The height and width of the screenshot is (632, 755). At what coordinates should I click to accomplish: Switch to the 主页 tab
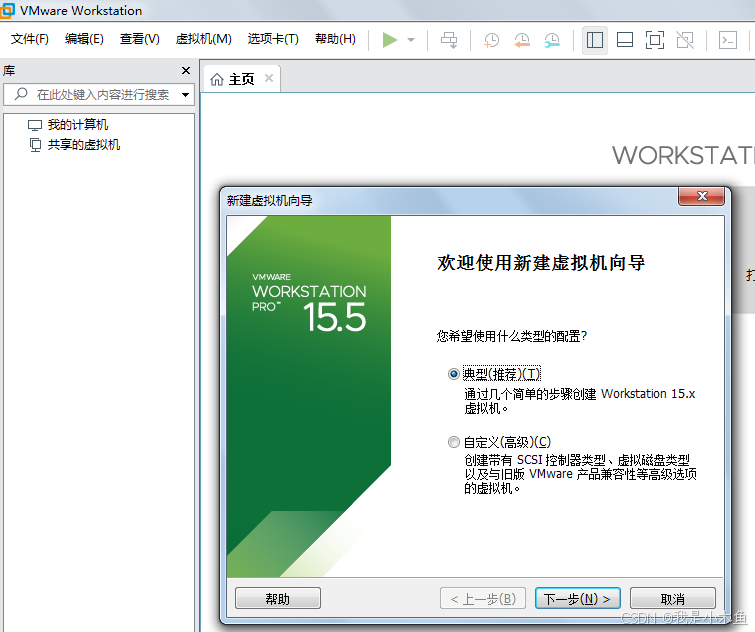[x=241, y=79]
